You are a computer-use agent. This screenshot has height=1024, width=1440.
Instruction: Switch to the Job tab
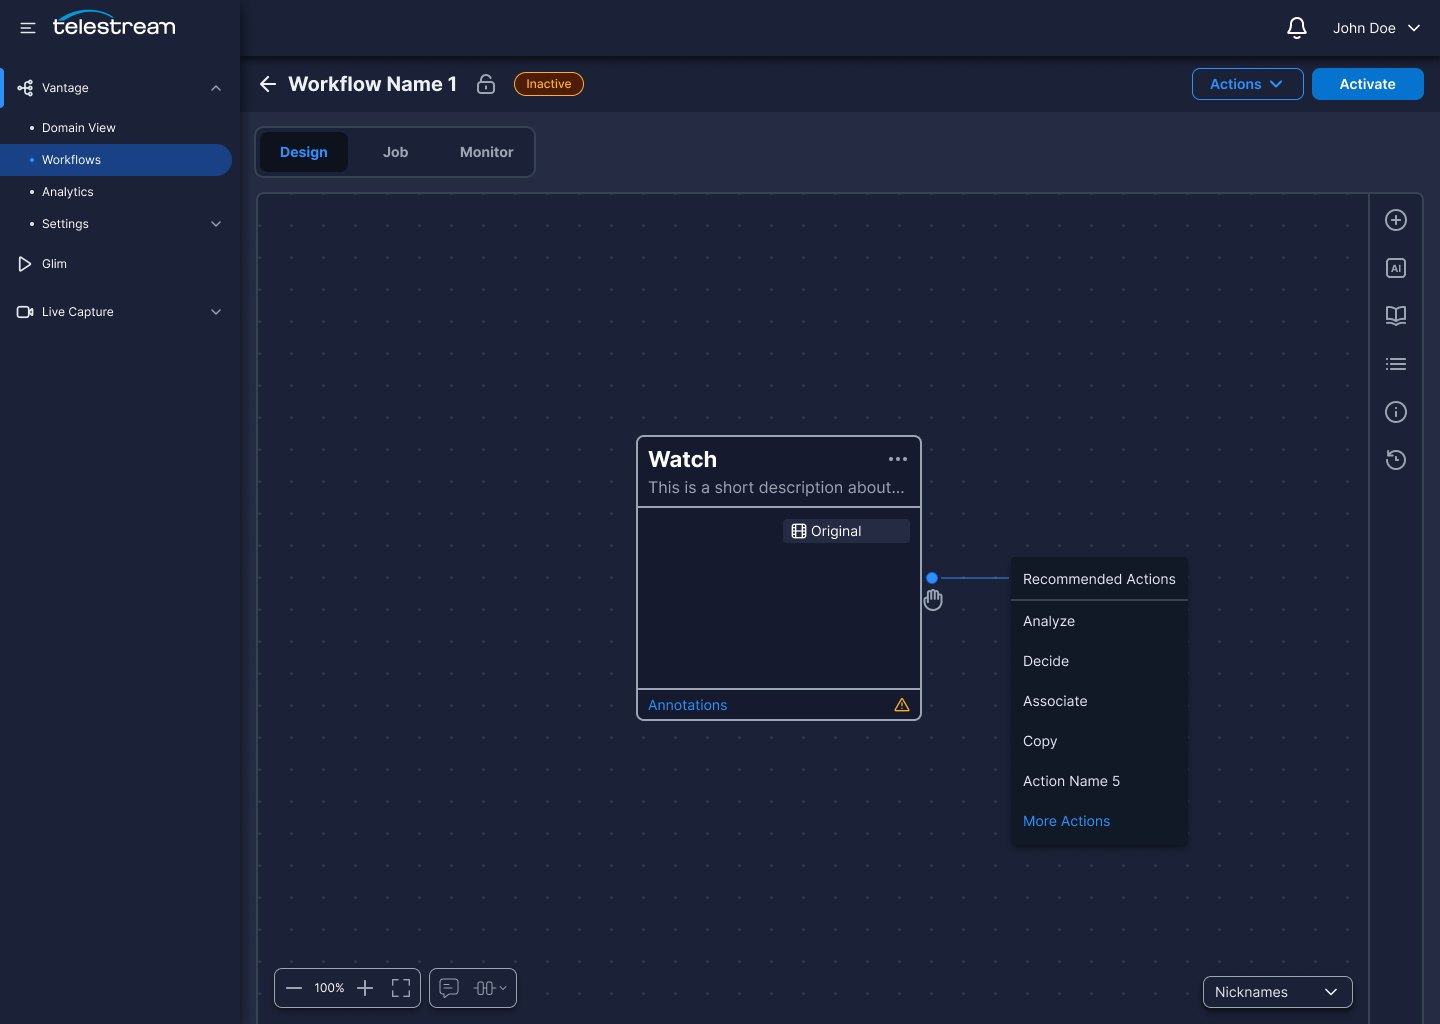(x=395, y=152)
